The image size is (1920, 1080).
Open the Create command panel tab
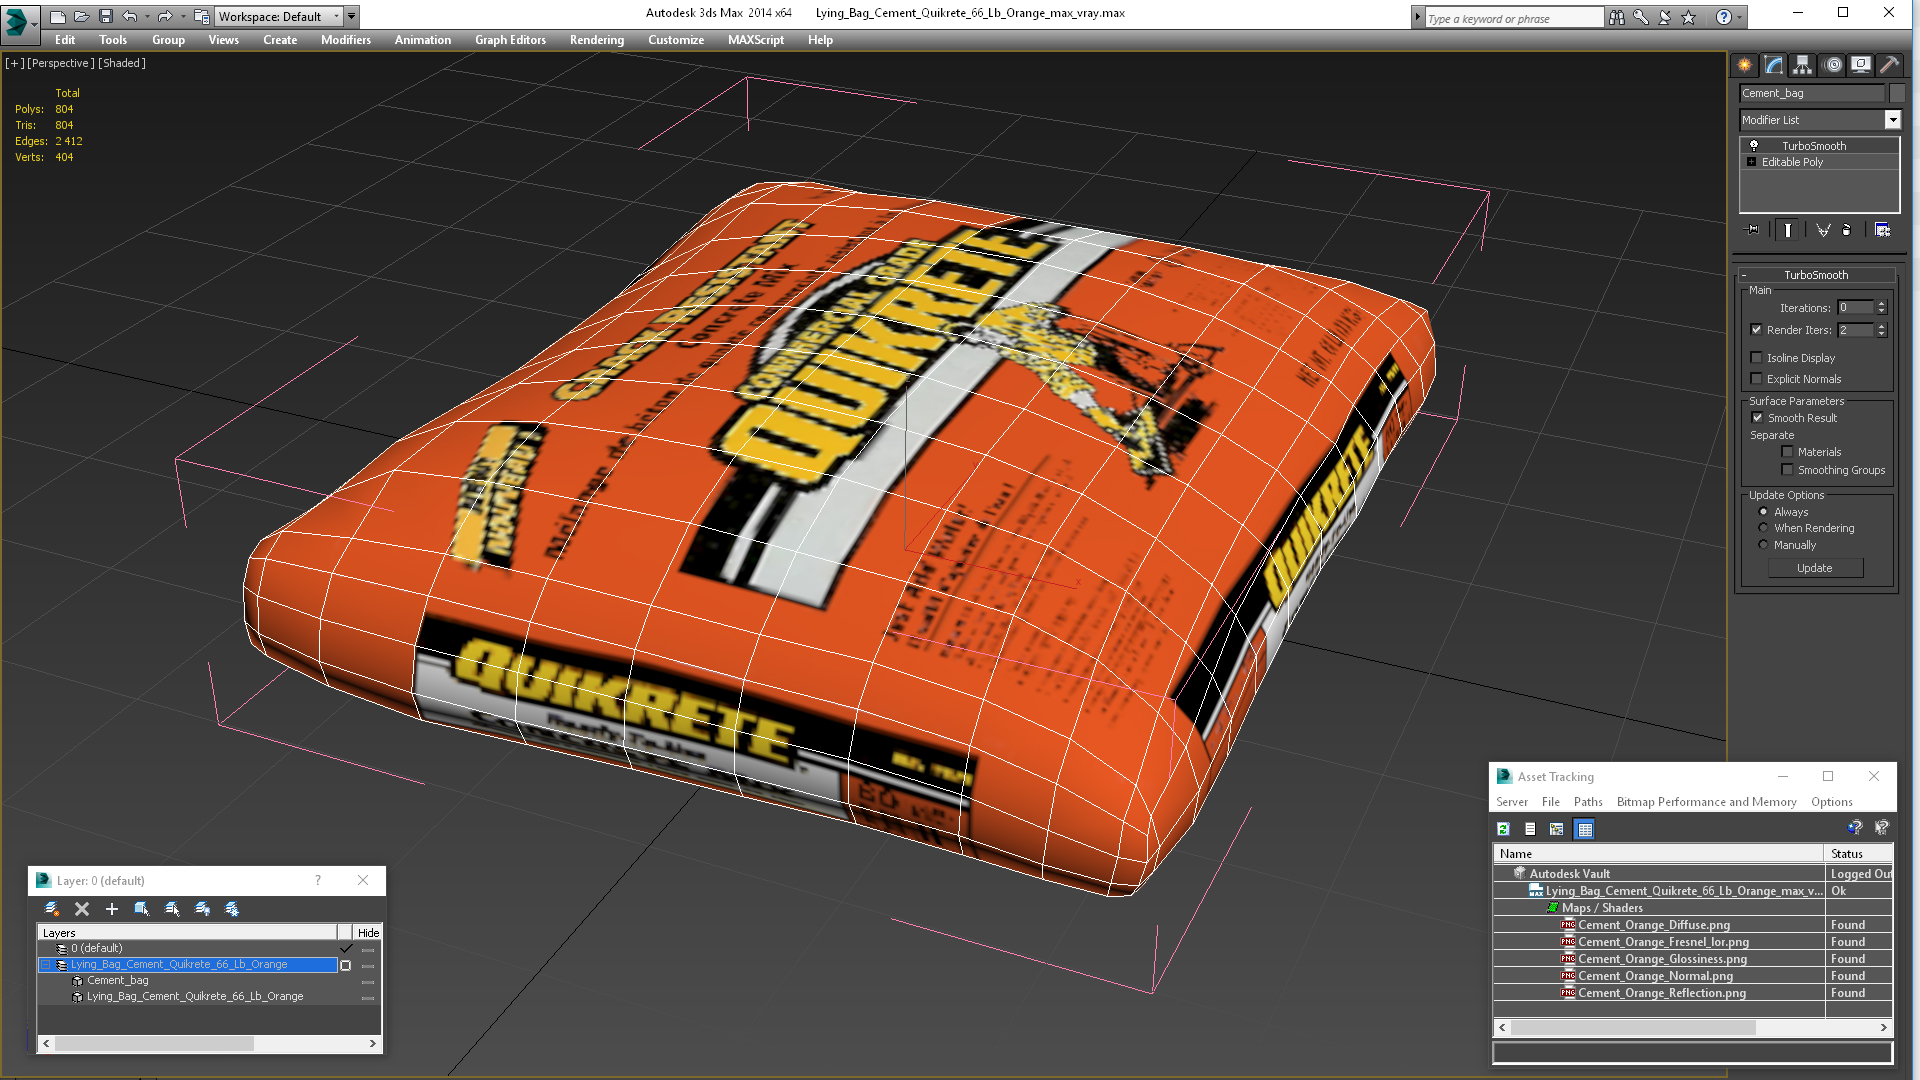tap(1745, 65)
